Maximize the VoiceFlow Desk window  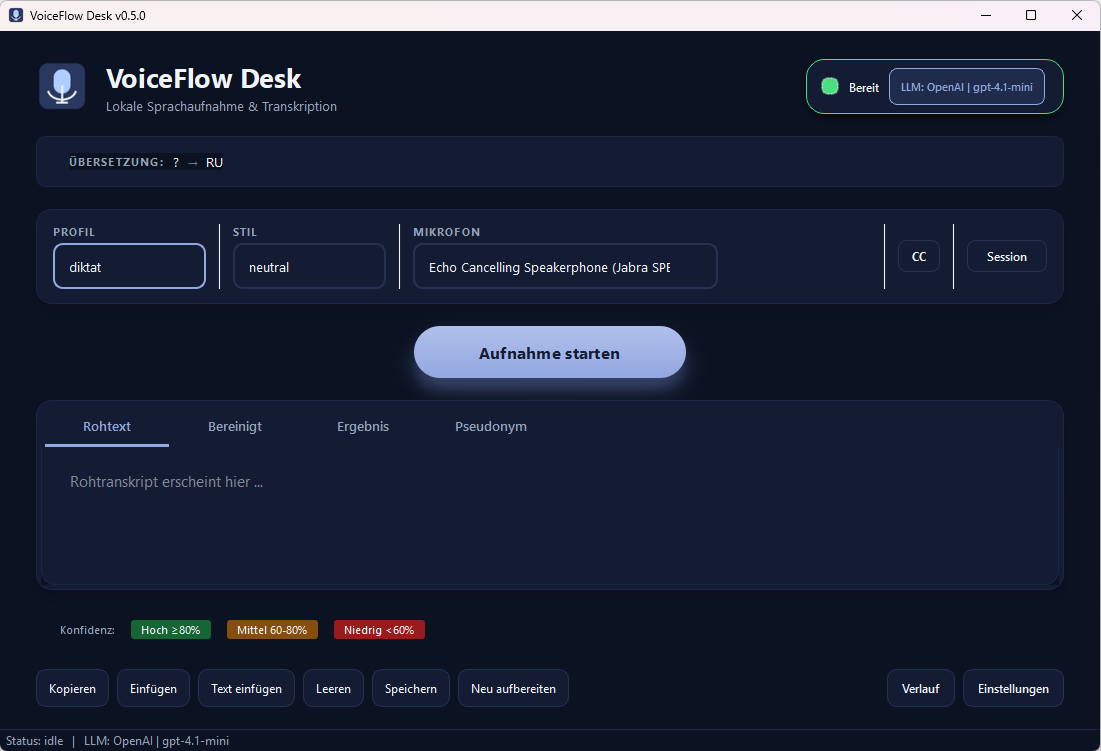[1031, 15]
